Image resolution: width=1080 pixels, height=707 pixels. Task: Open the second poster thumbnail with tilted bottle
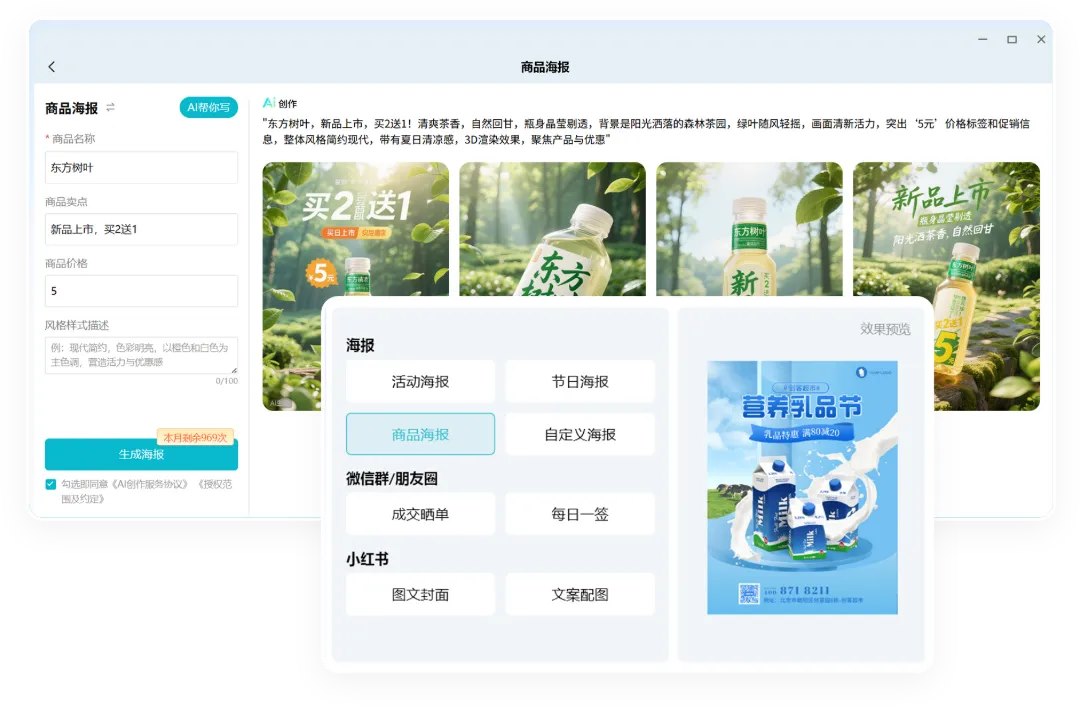(552, 229)
